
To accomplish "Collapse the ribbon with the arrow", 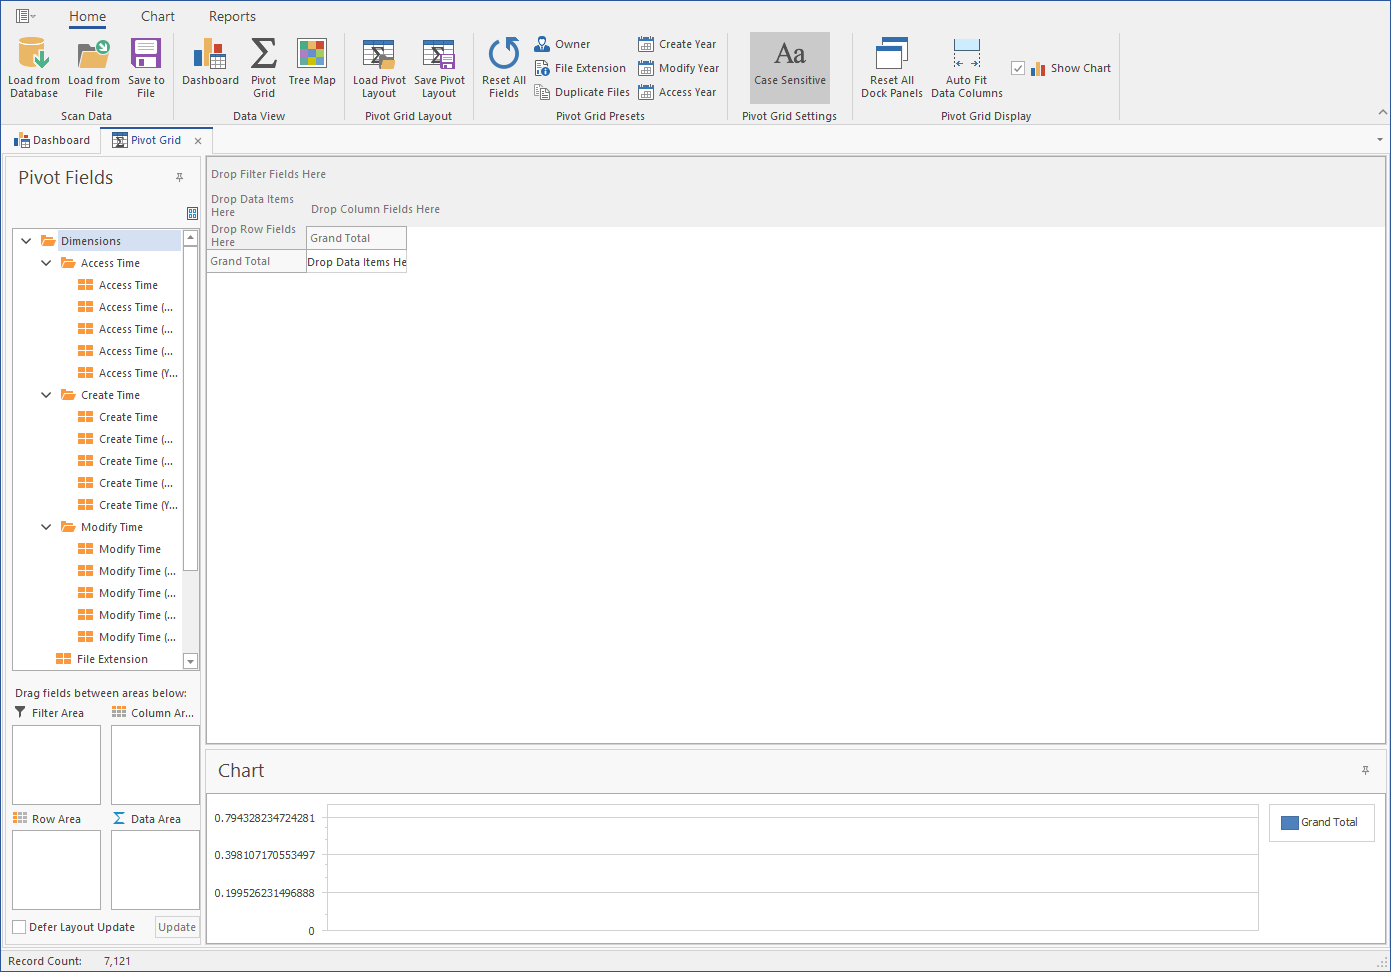I will [x=1382, y=112].
